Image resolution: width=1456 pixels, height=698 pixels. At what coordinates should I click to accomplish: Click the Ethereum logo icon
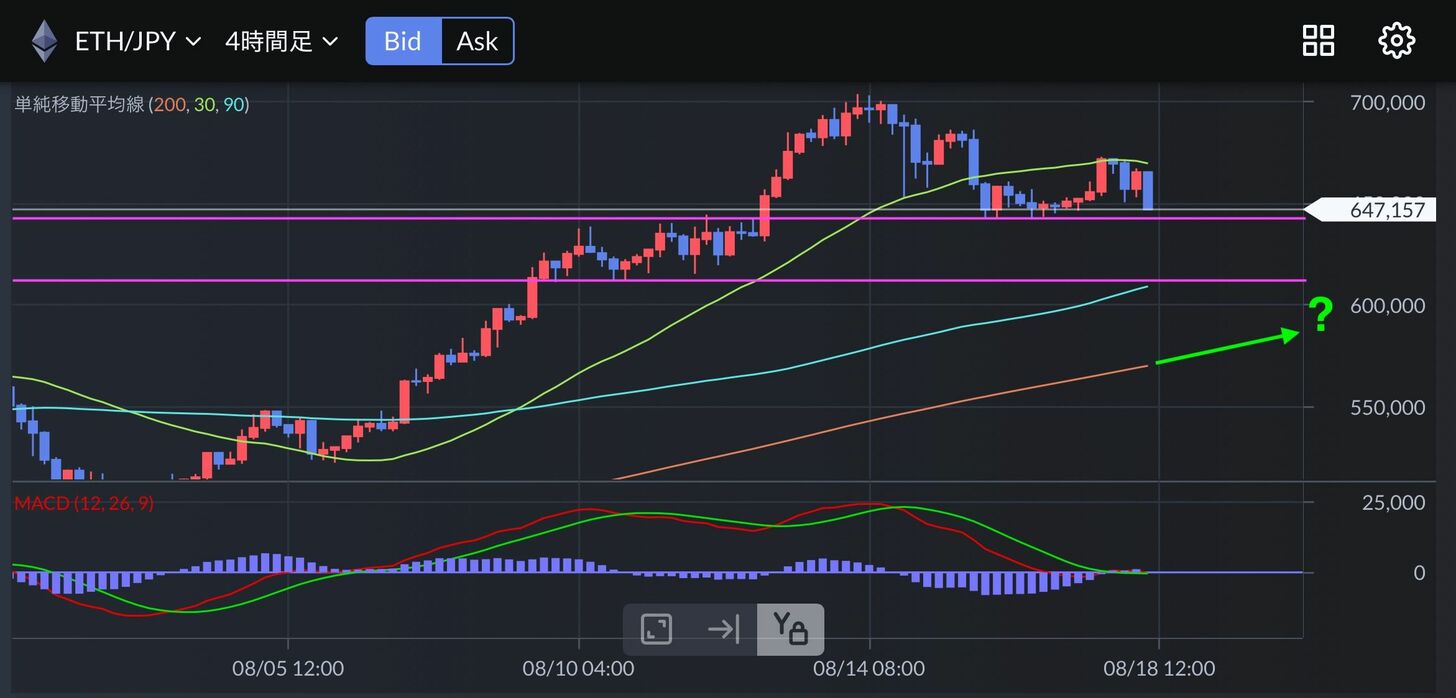(44, 41)
